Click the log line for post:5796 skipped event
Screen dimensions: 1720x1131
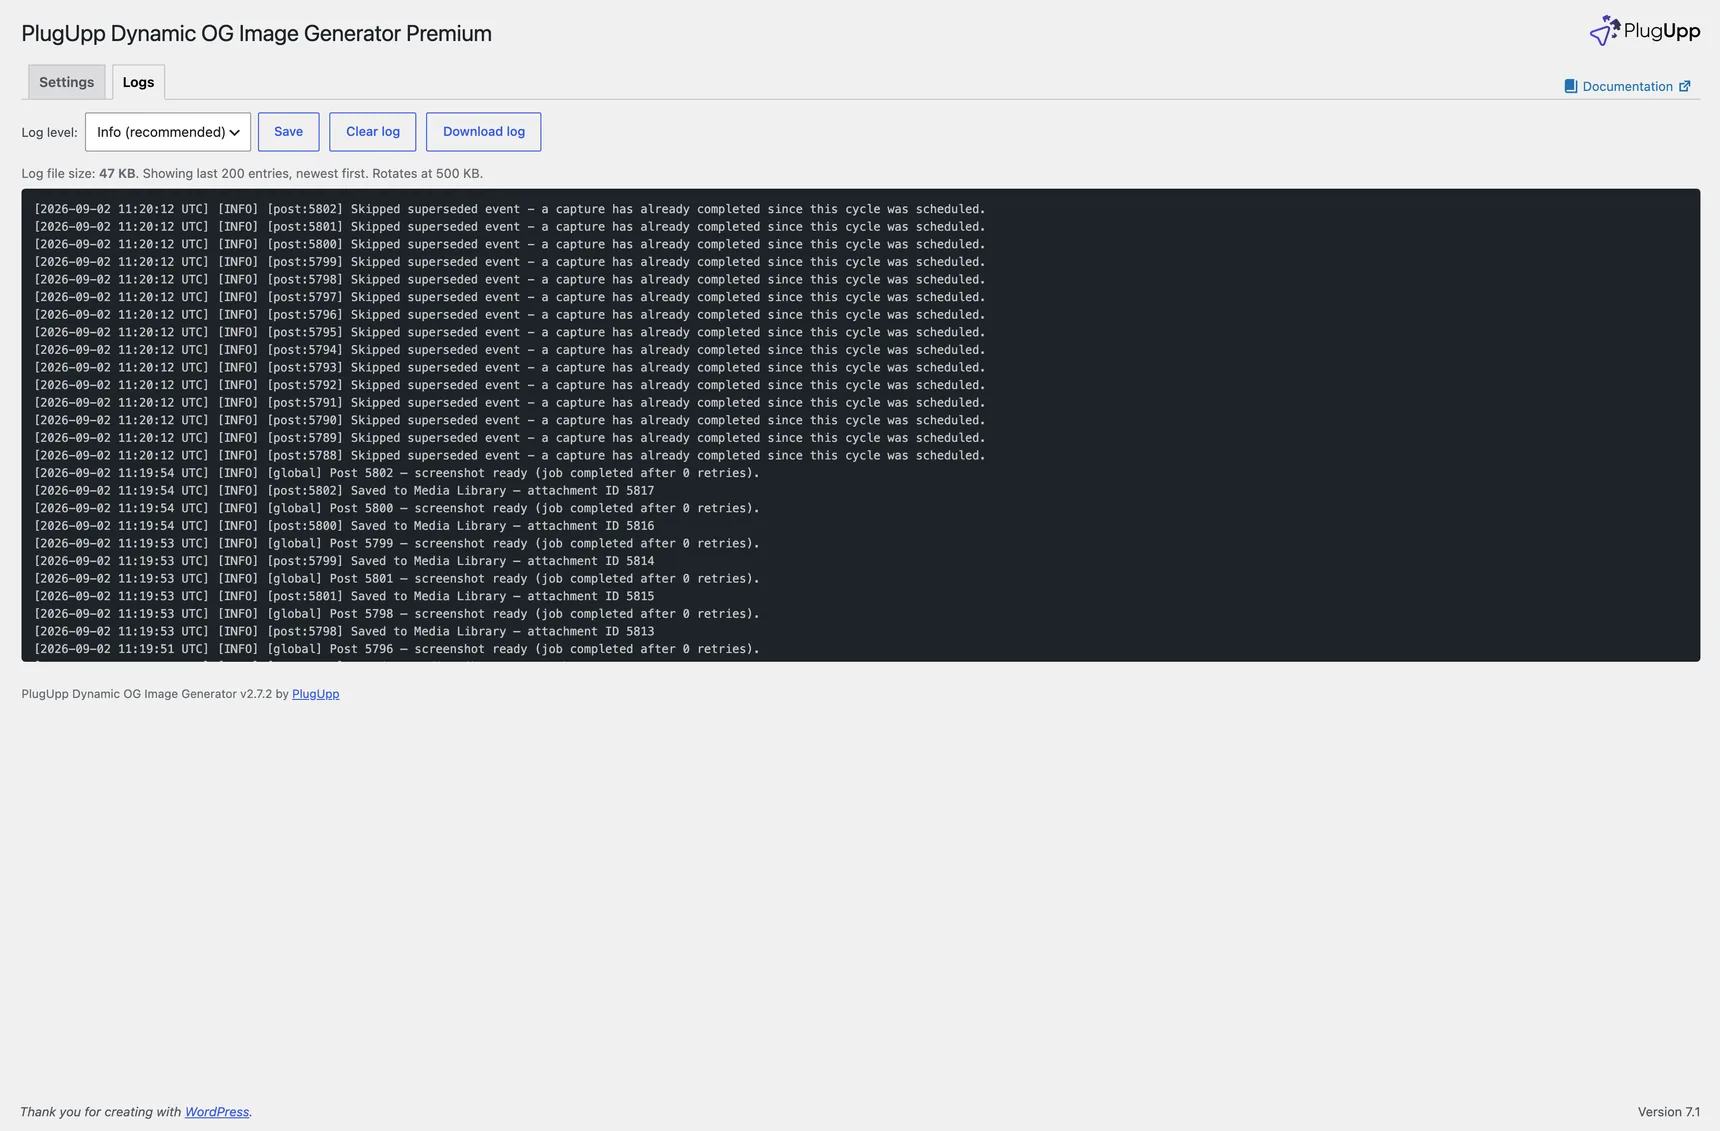[x=510, y=315]
